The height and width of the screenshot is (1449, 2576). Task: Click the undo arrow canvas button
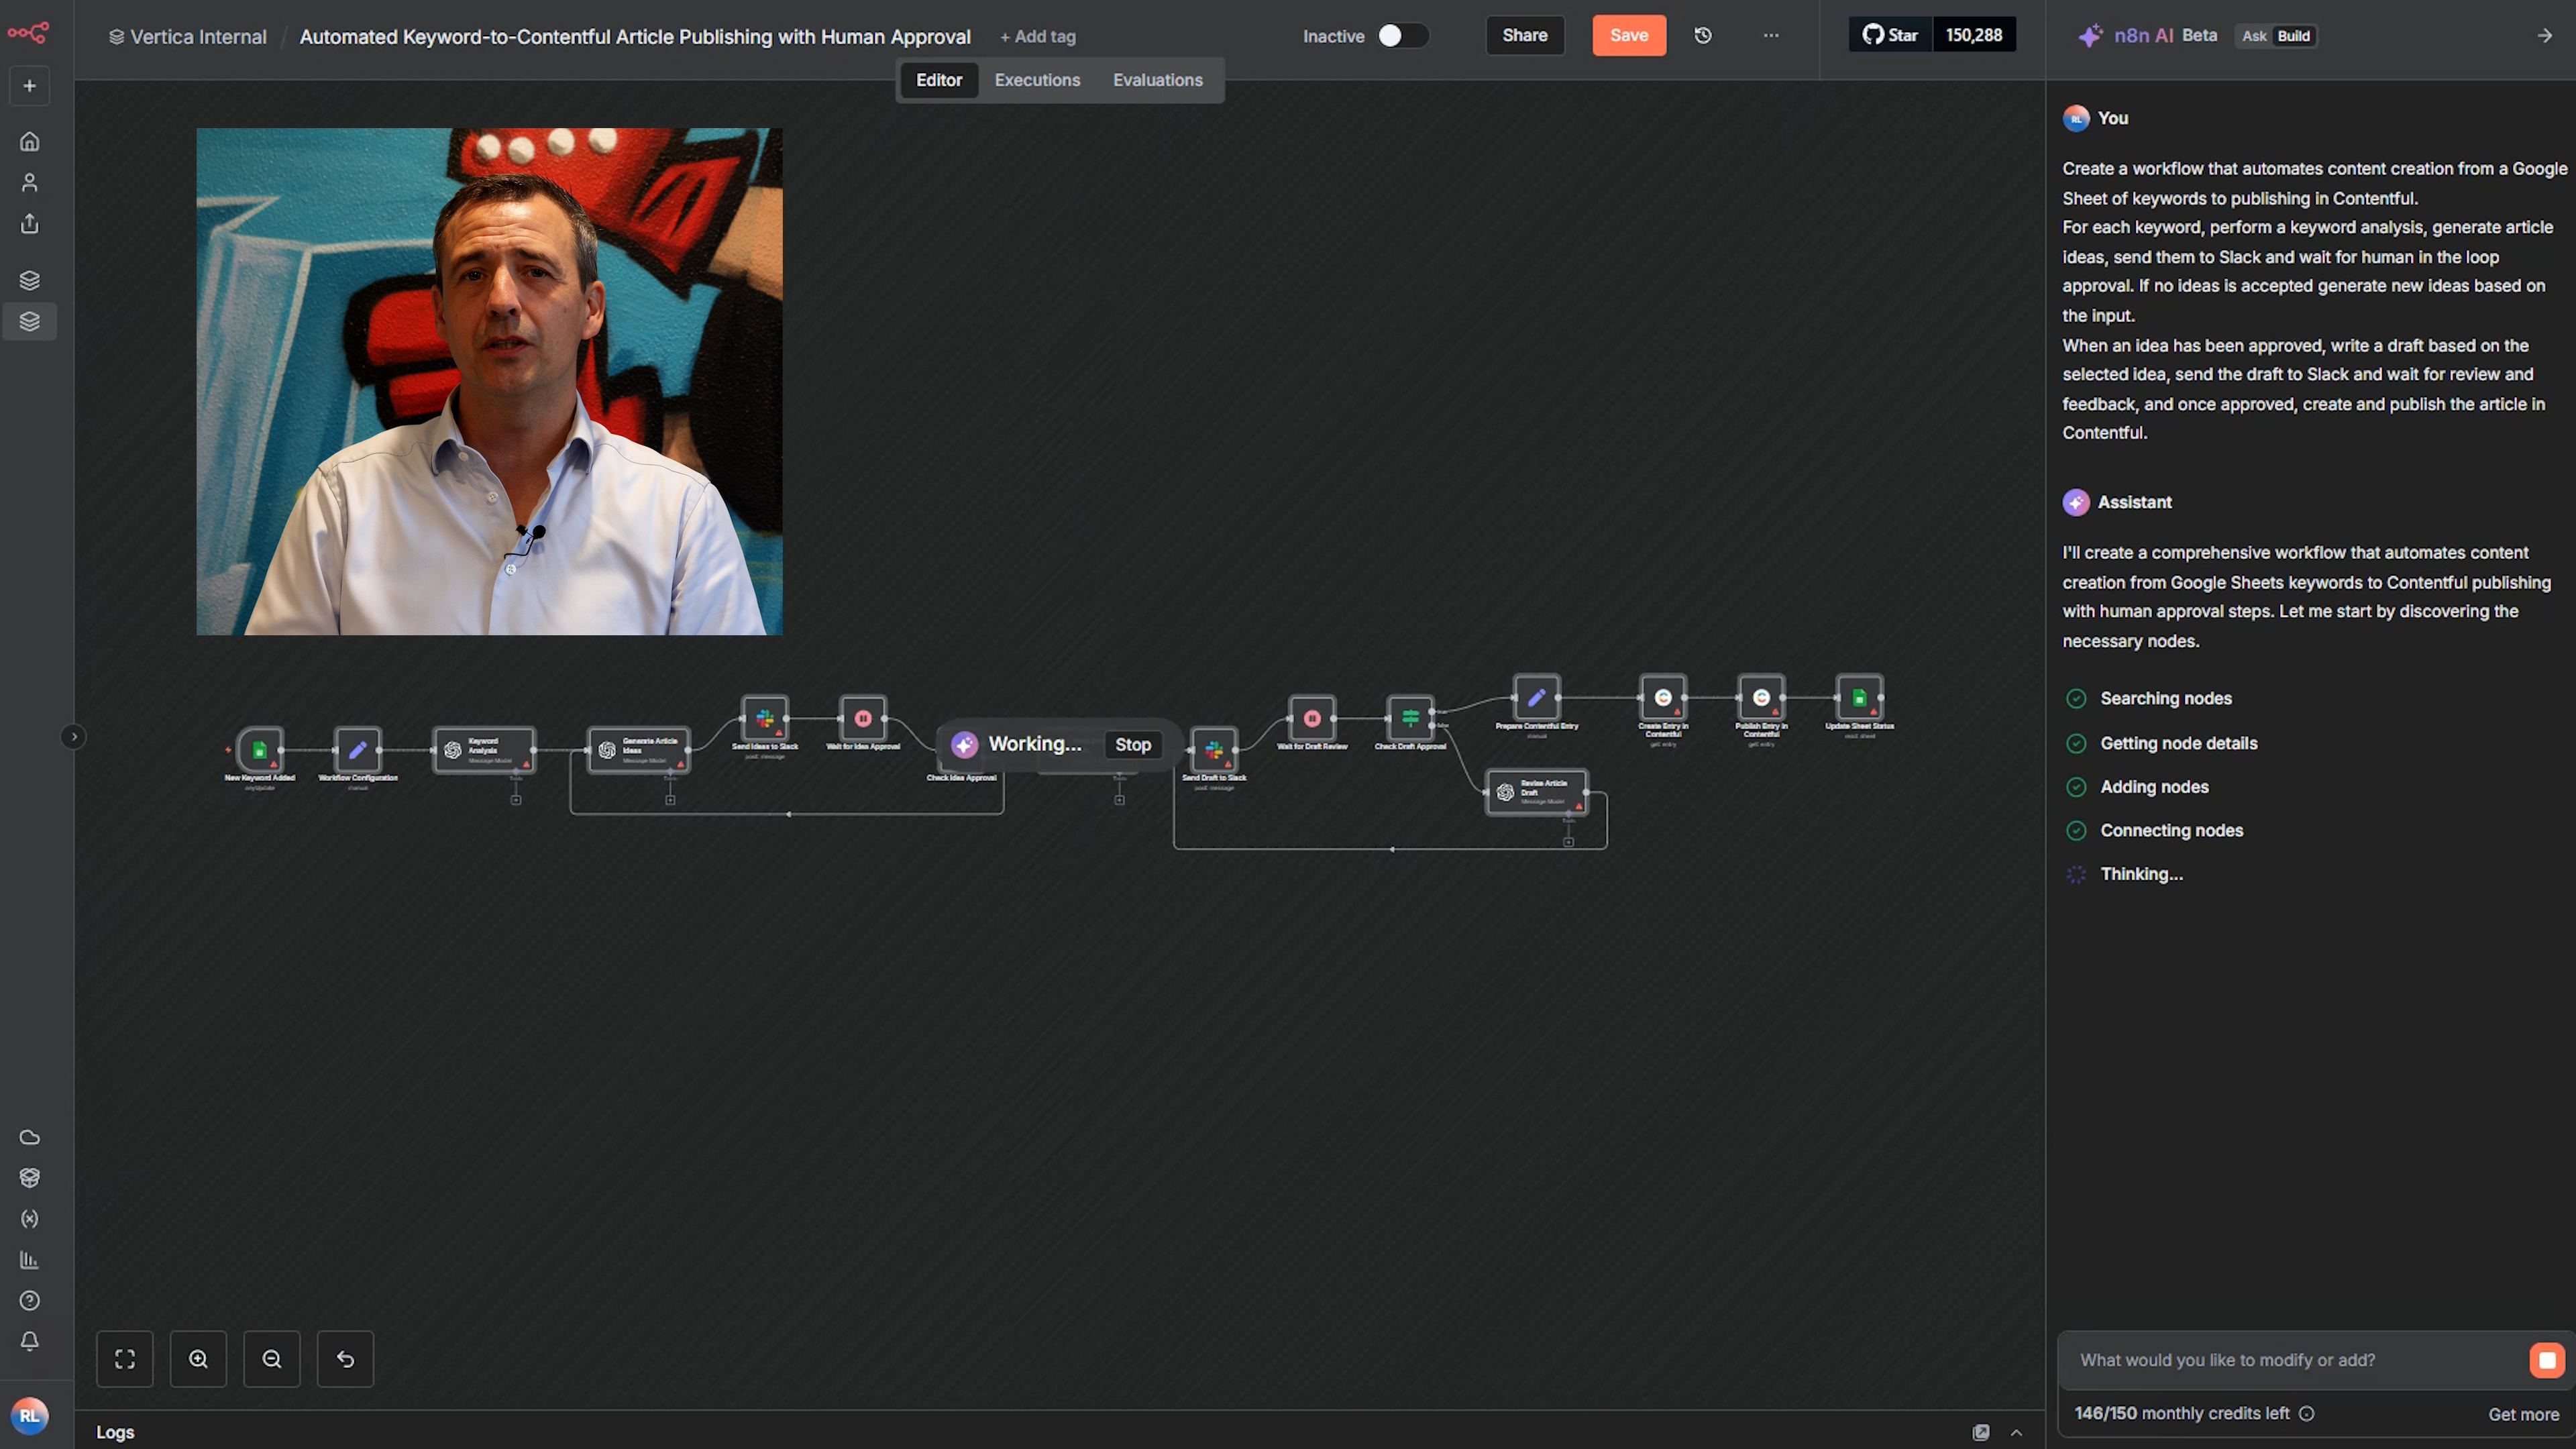click(345, 1359)
